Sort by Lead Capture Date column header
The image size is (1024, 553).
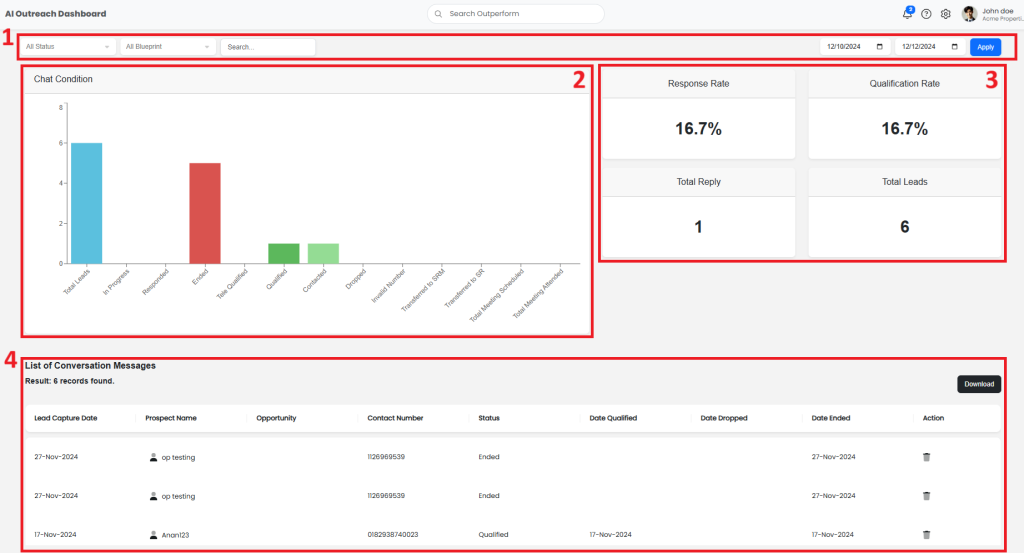66,418
